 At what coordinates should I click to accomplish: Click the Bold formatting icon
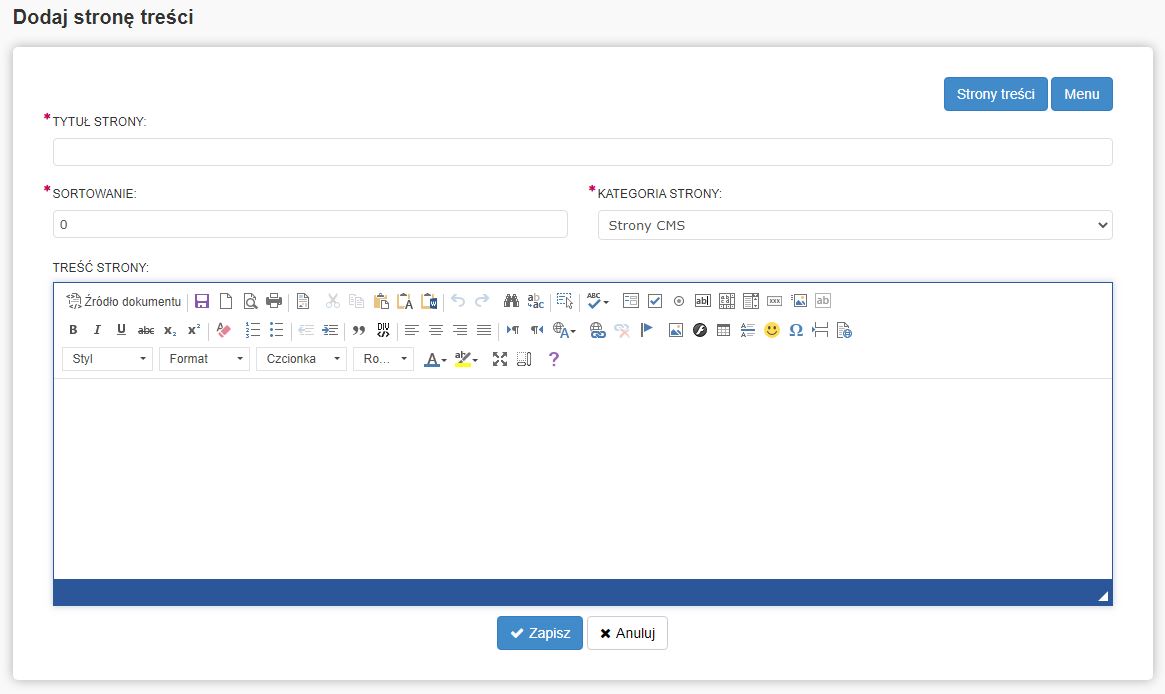(73, 330)
